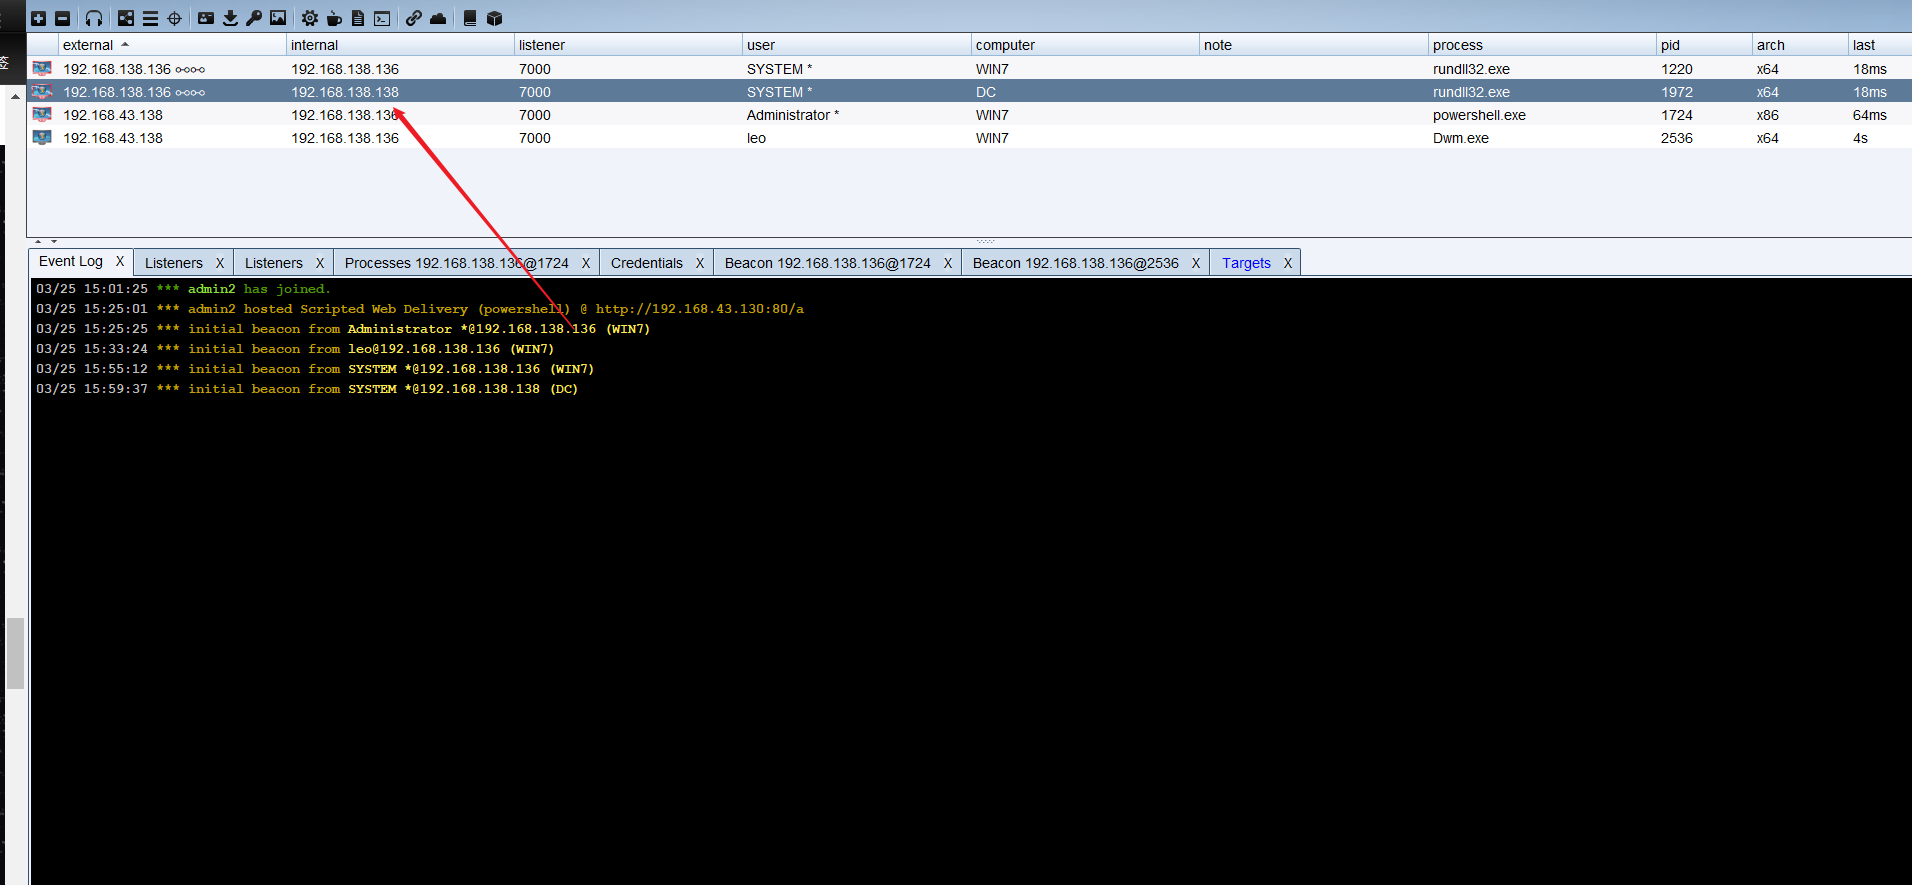Screen dimensions: 1912x885
Task: Open the Processes 192.168.138.136@1724 tab
Action: click(x=457, y=263)
